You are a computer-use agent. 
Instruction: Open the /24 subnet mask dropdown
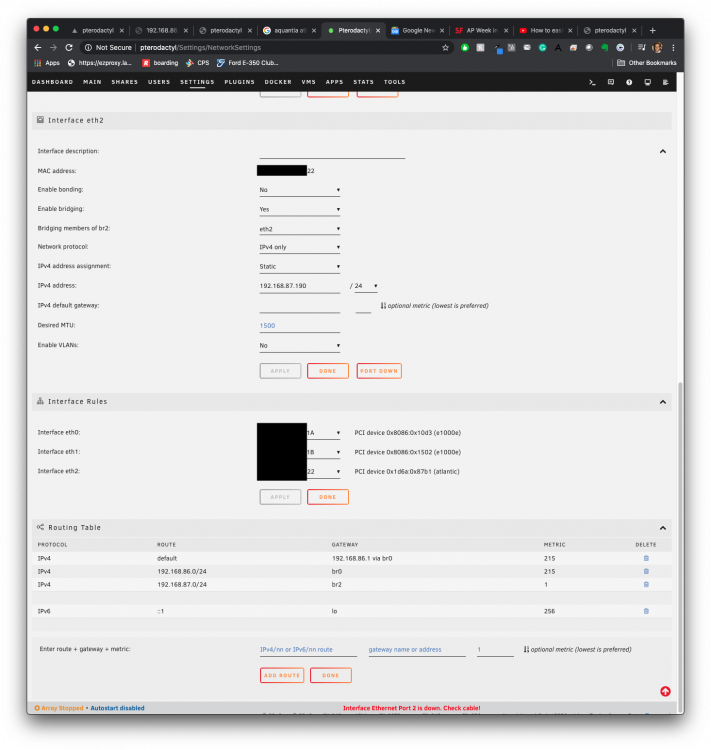click(x=366, y=286)
